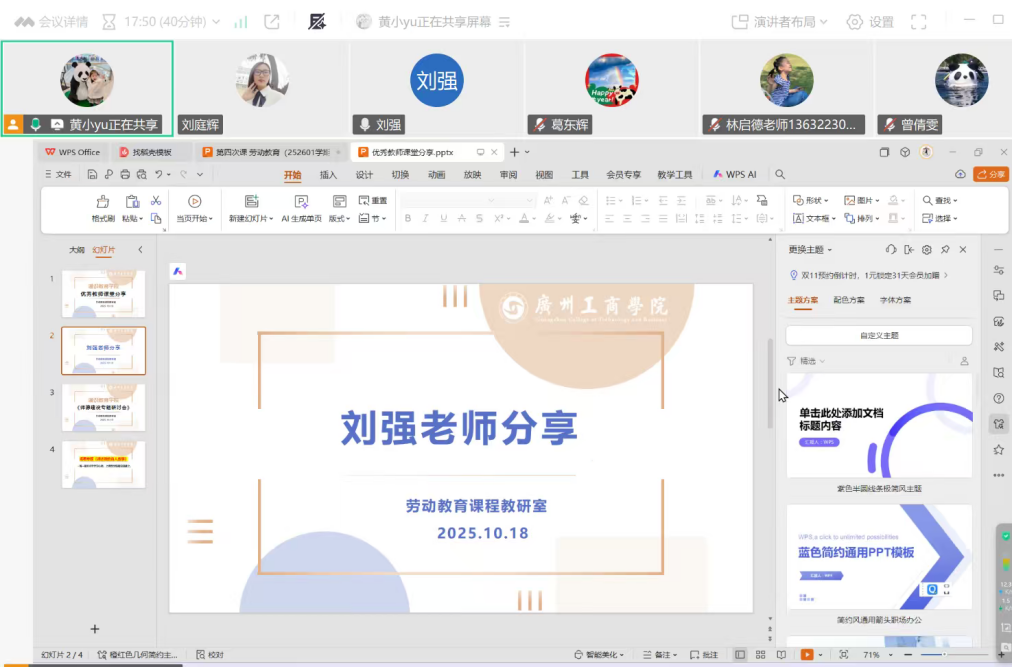Click the 校对 proofreading icon in status bar
The height and width of the screenshot is (667, 1012).
(x=210, y=655)
